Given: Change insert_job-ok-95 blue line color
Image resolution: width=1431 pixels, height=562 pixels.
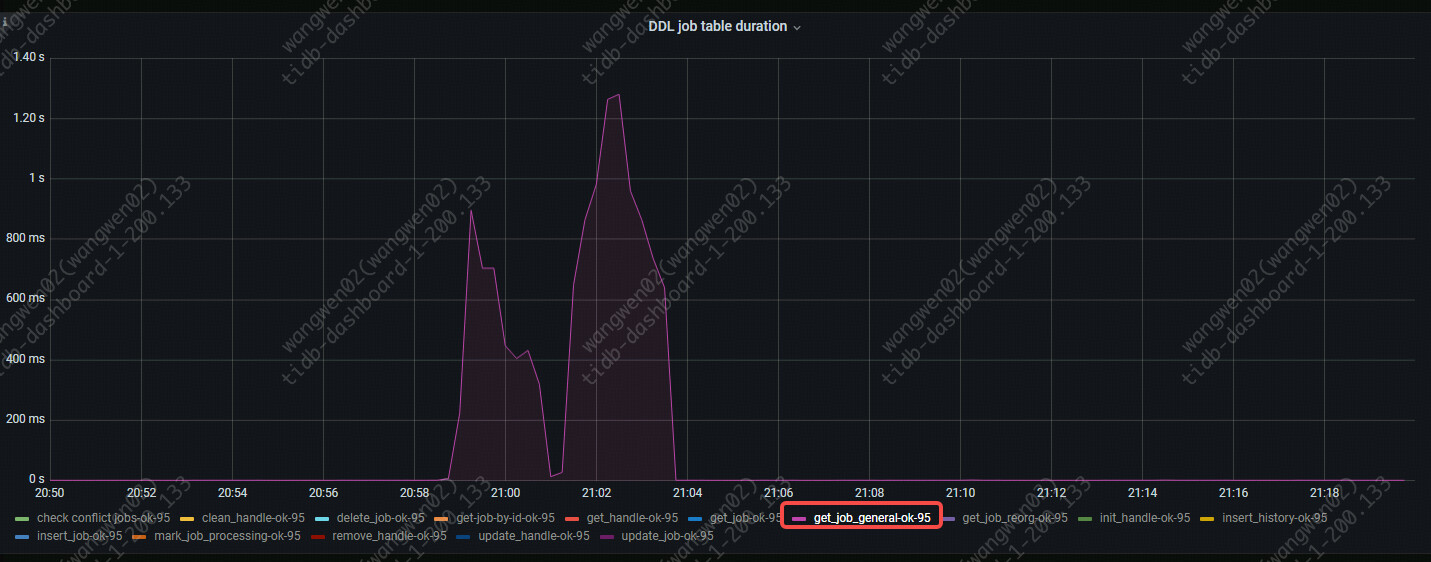Looking at the screenshot, I should [22, 536].
